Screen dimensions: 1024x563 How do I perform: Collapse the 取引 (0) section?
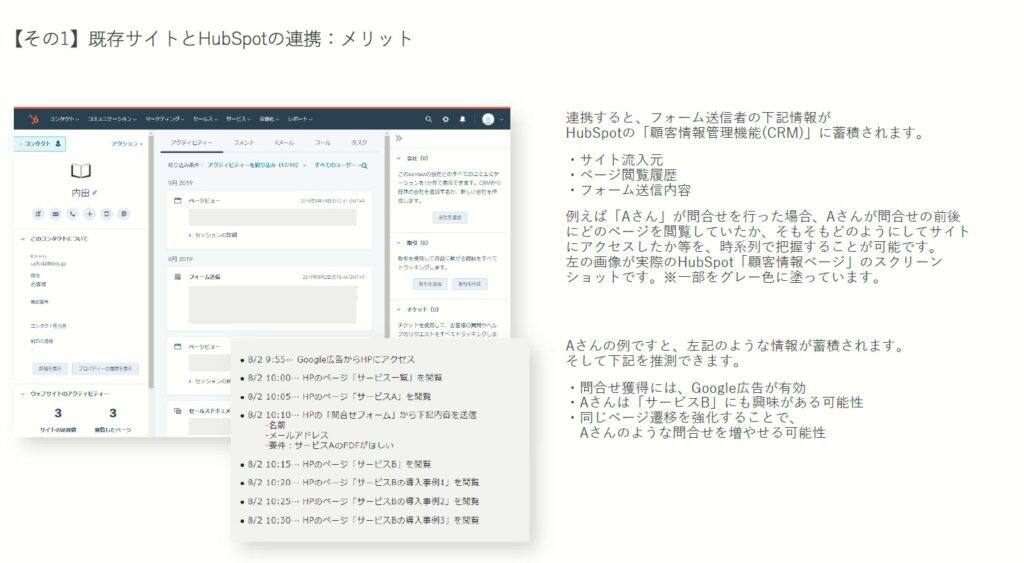coord(398,242)
